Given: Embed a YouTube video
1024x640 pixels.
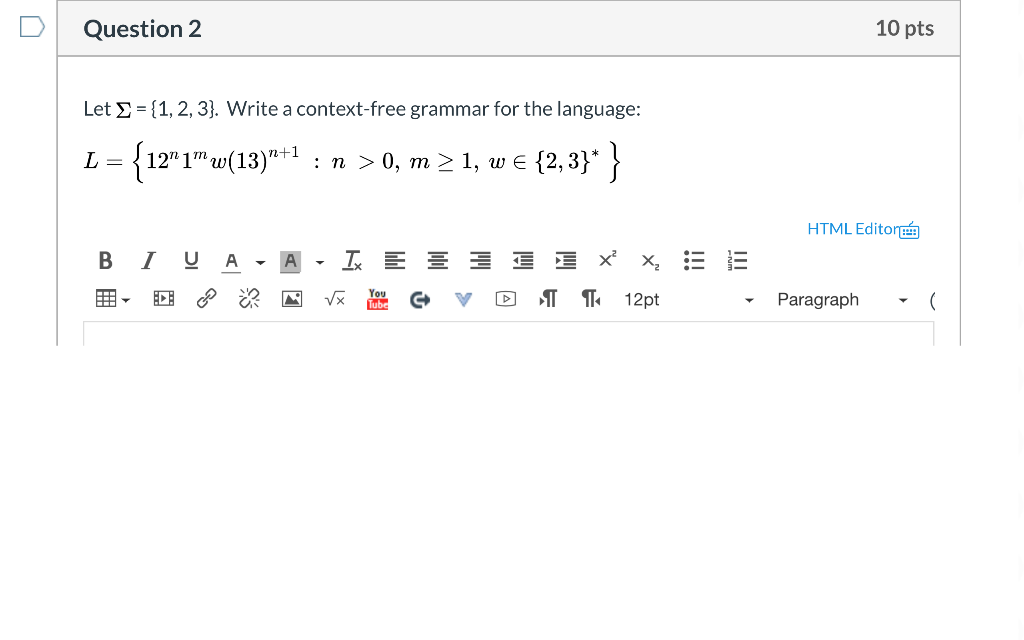Looking at the screenshot, I should 377,299.
